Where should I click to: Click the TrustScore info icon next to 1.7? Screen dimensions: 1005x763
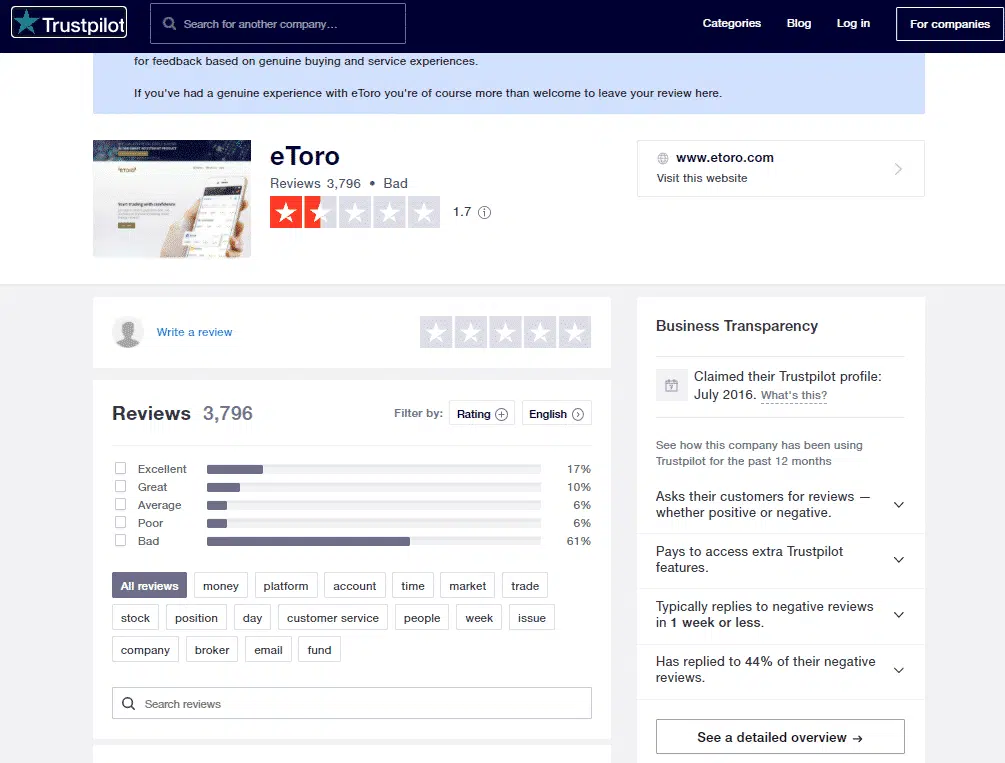click(x=485, y=212)
